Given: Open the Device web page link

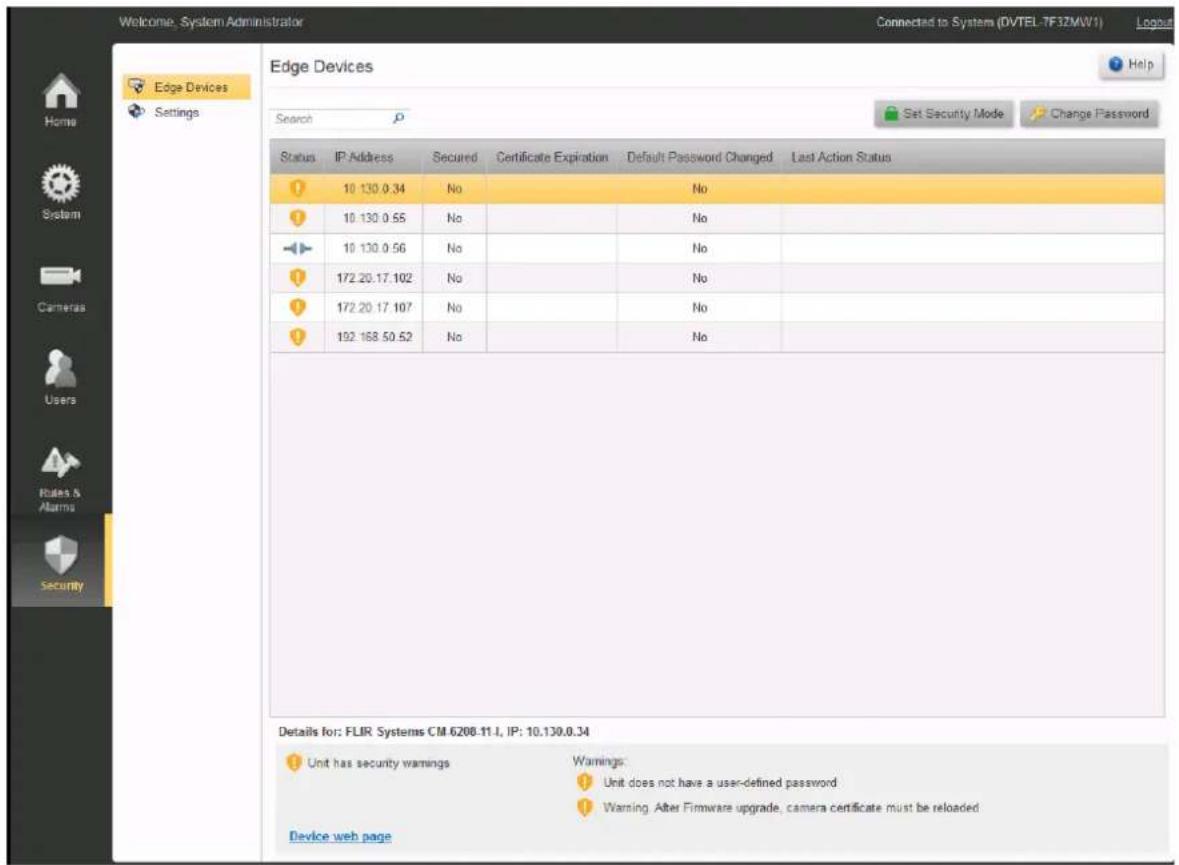Looking at the screenshot, I should (x=340, y=836).
